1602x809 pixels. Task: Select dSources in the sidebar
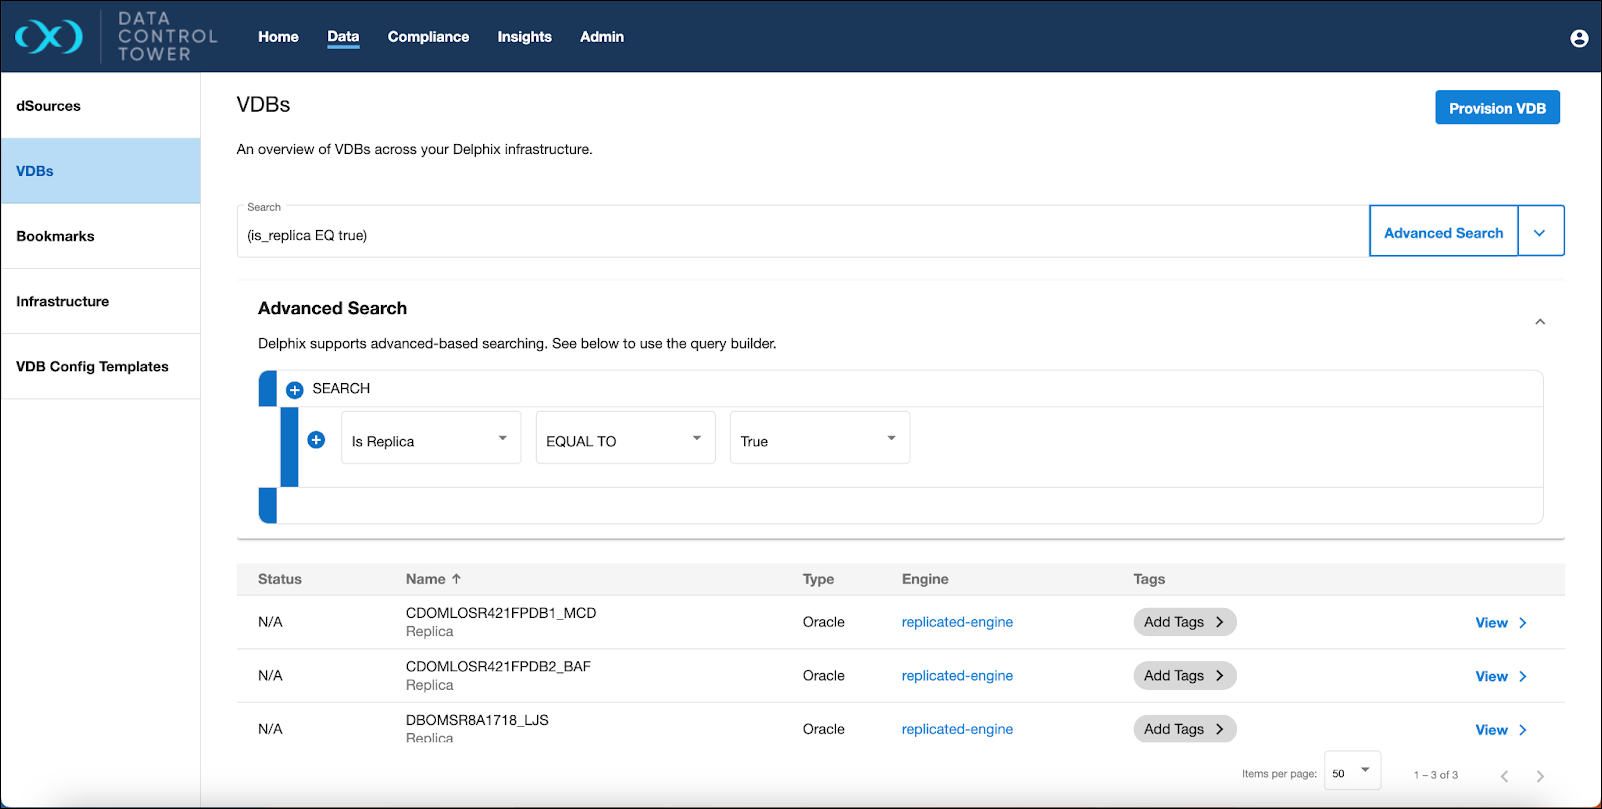pyautogui.click(x=49, y=106)
